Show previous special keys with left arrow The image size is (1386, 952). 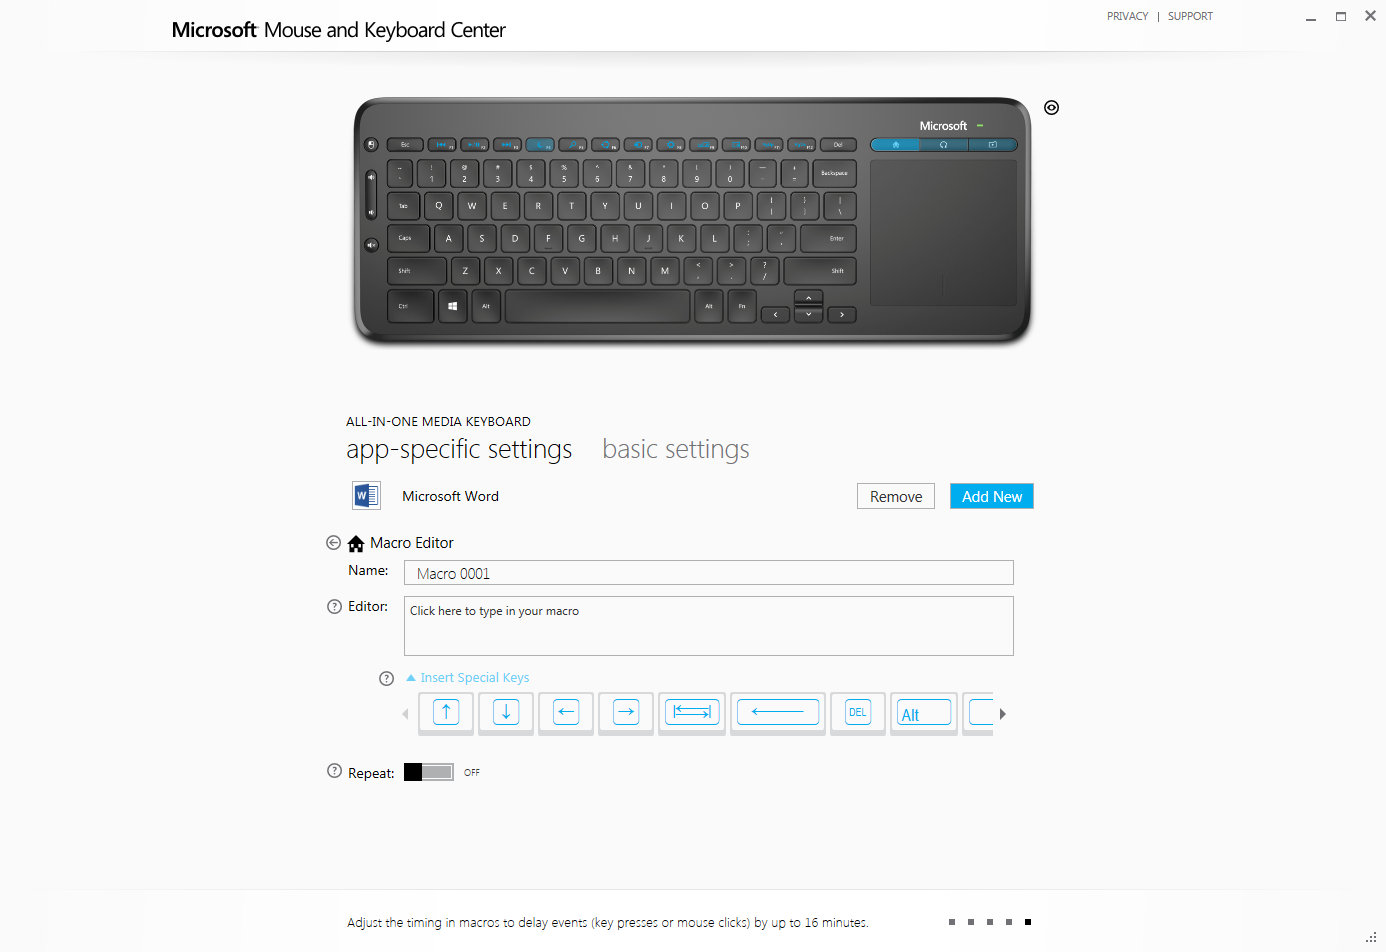point(405,714)
